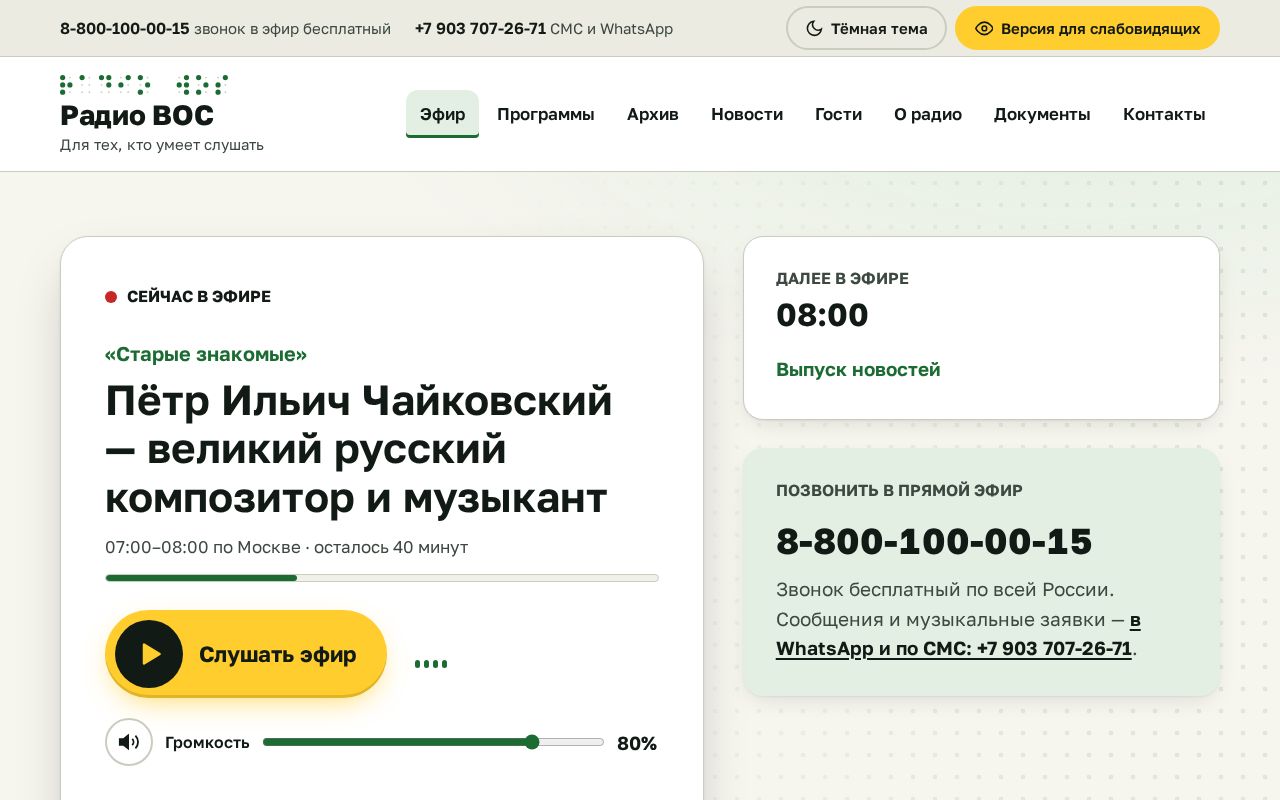Click the 08:00 upcoming broadcast time
1280x800 pixels.
tap(822, 315)
